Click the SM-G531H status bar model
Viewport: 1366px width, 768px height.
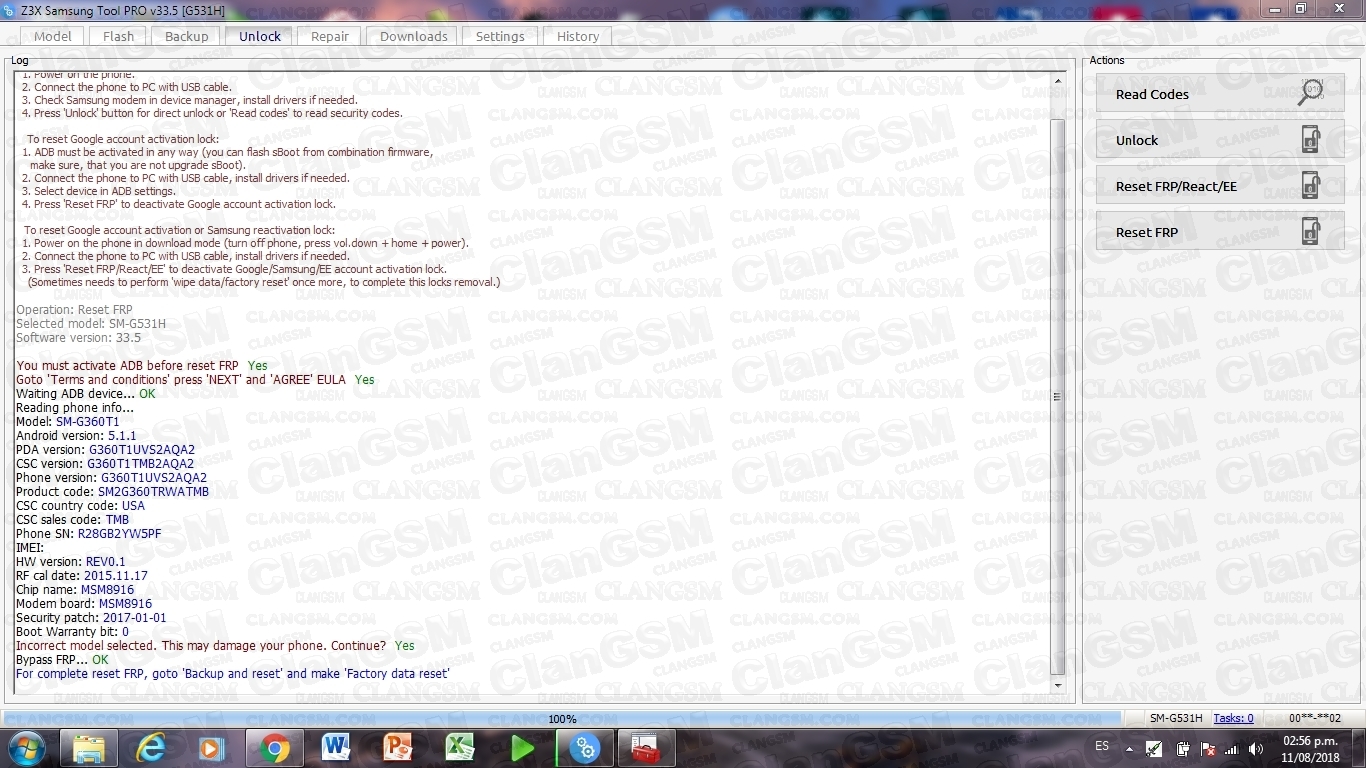tap(1175, 718)
